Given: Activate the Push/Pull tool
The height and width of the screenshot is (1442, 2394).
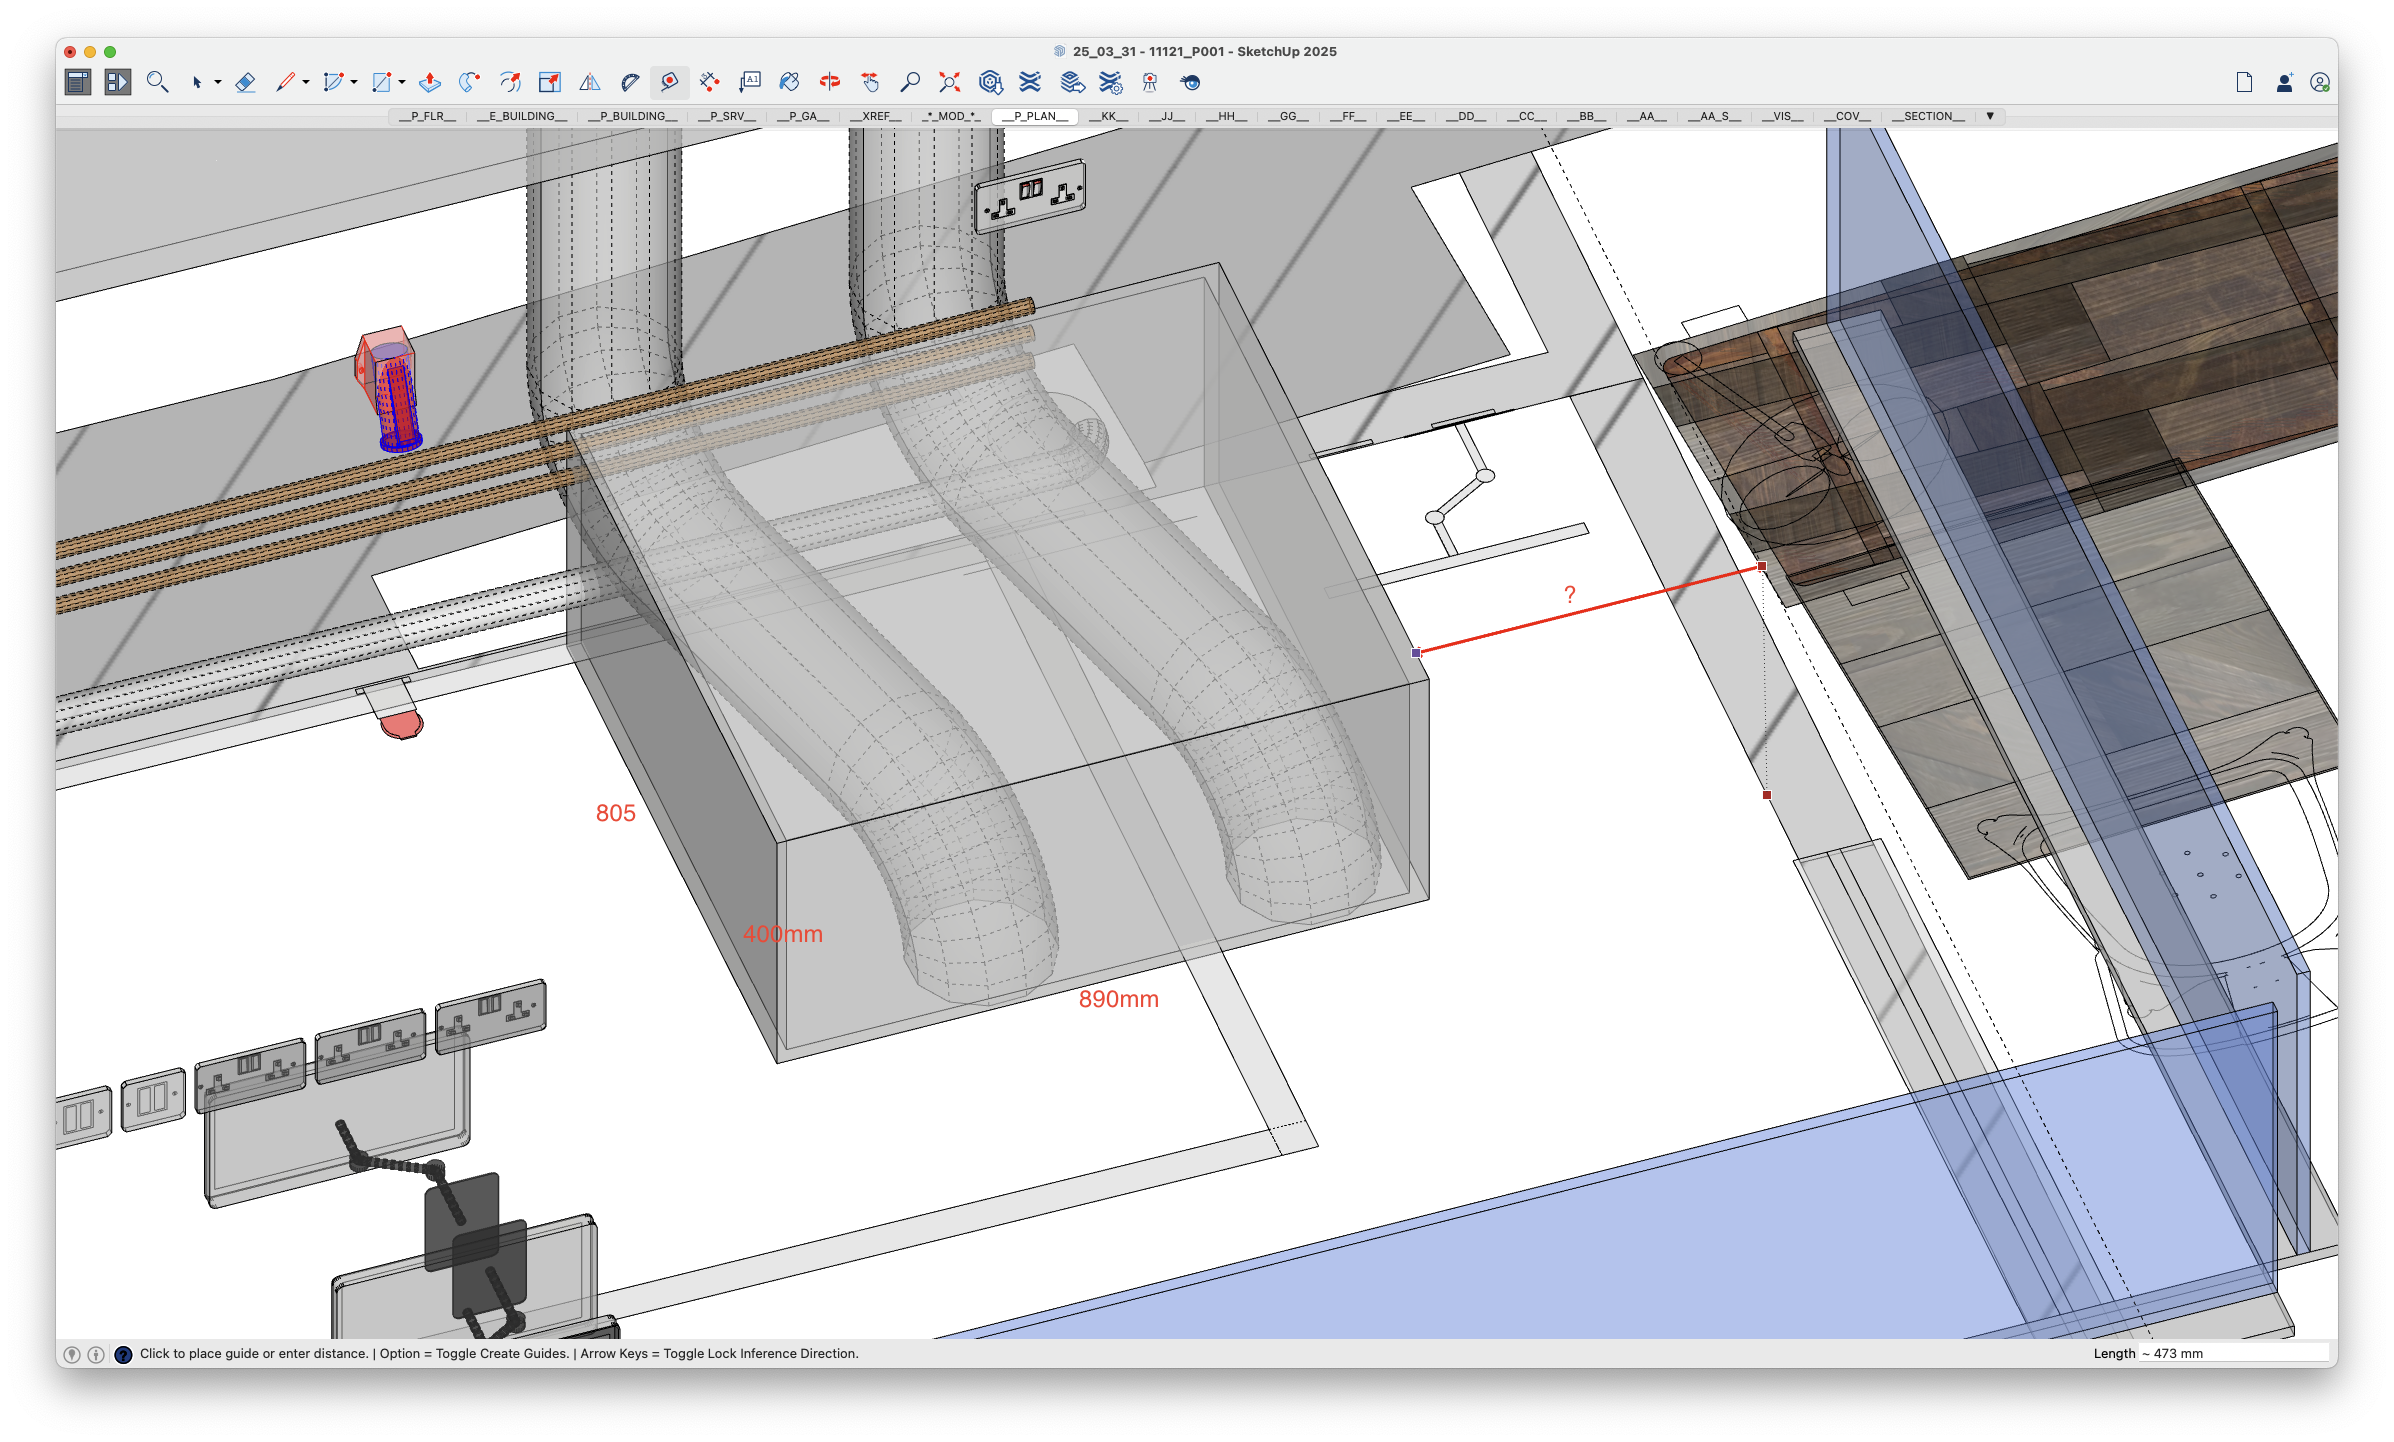Looking at the screenshot, I should tap(430, 82).
